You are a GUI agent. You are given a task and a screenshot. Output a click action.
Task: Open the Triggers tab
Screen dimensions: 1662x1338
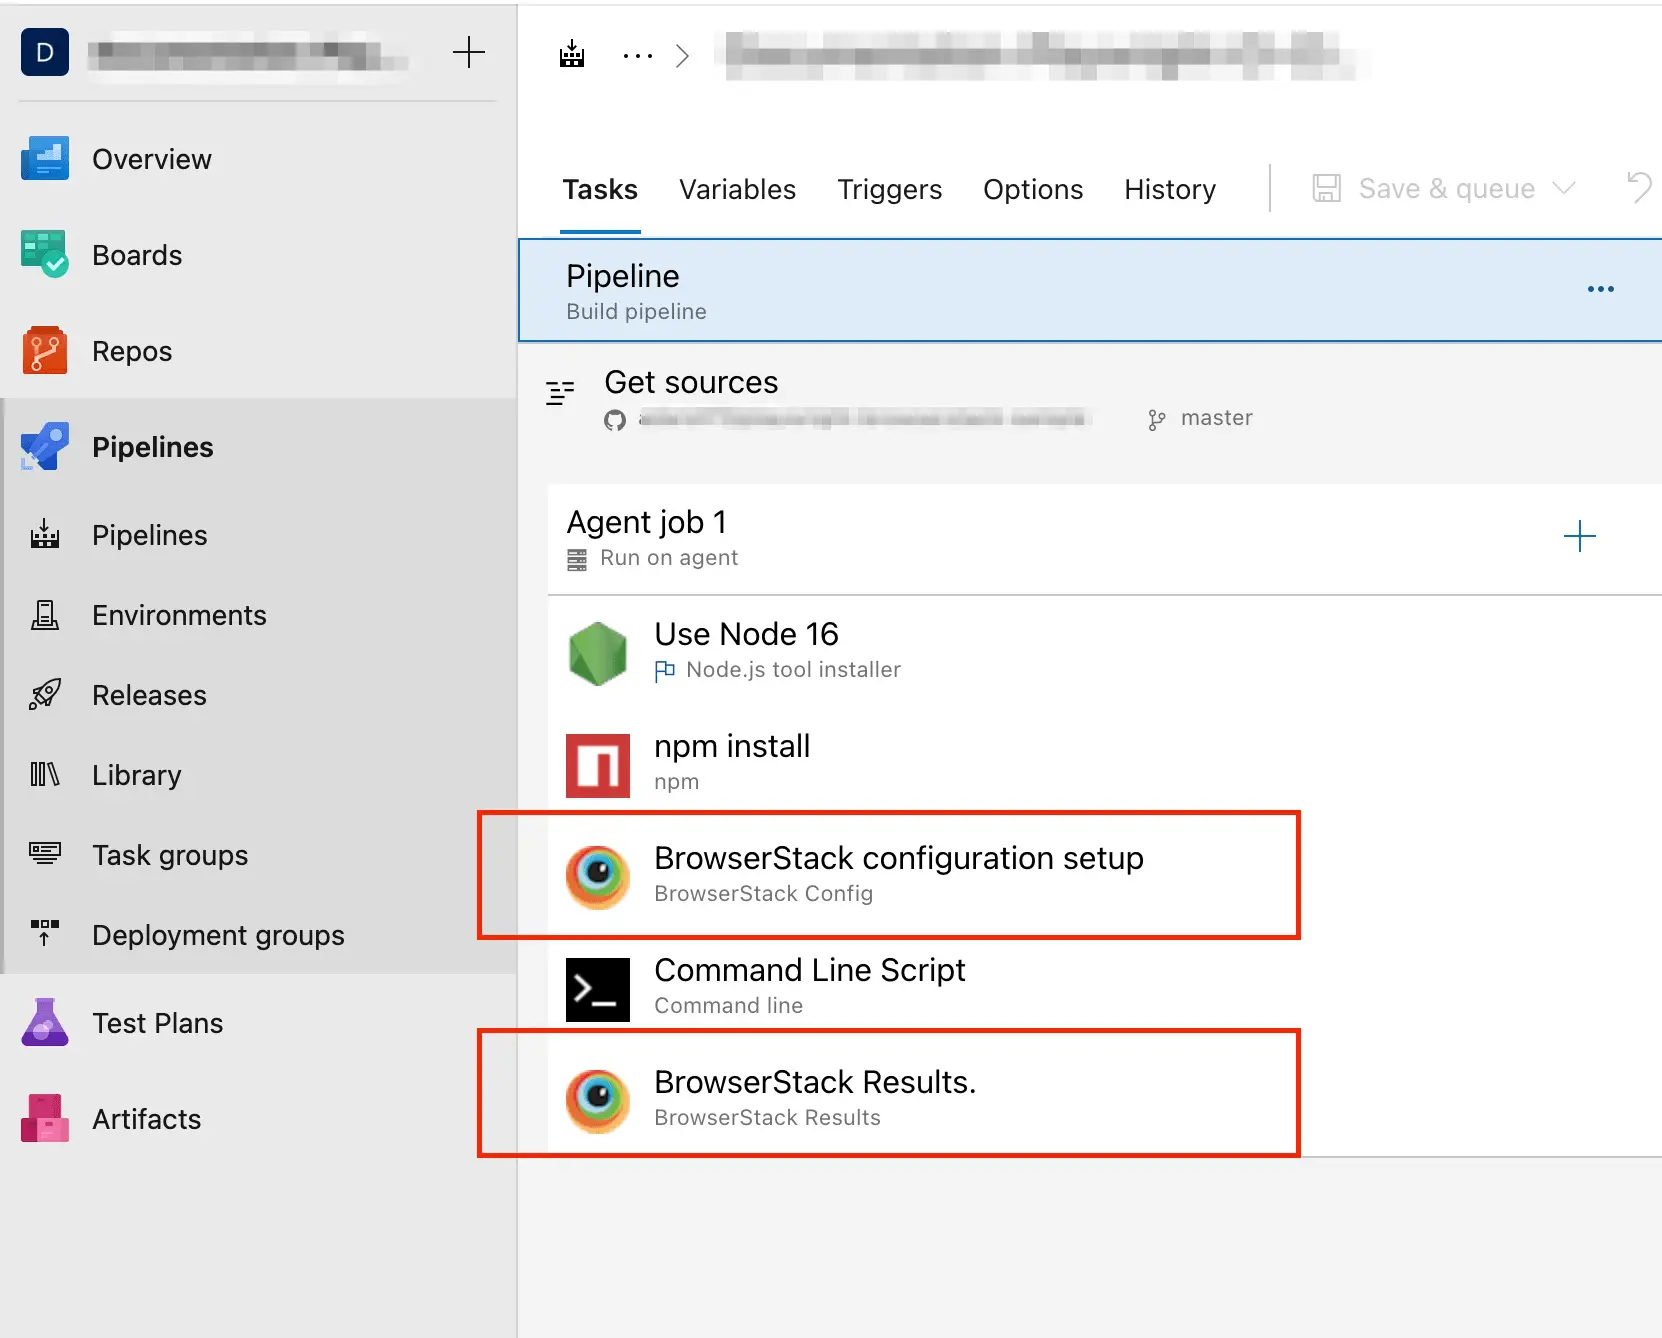click(x=889, y=190)
